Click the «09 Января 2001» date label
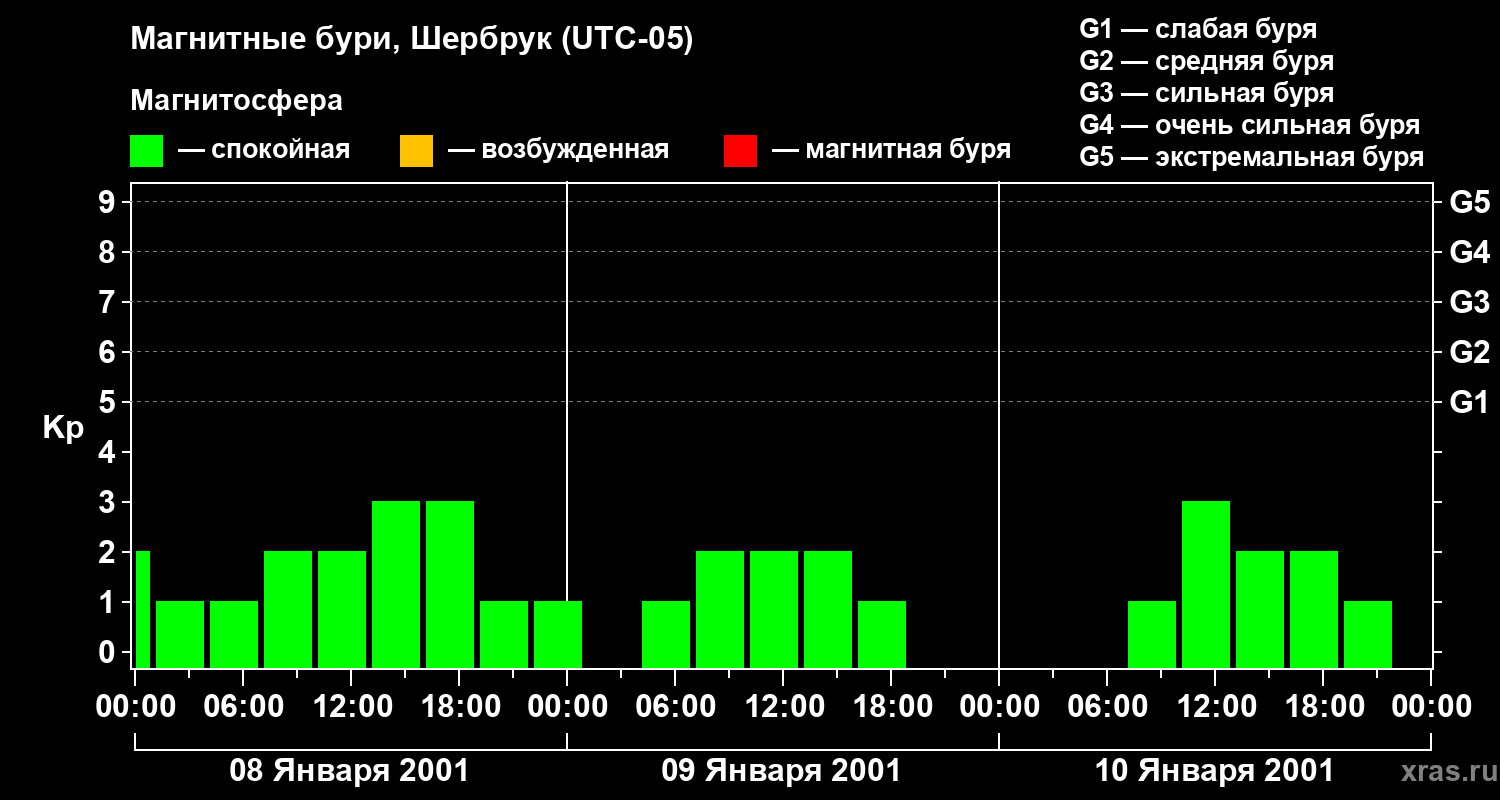This screenshot has width=1500, height=800. tap(781, 771)
